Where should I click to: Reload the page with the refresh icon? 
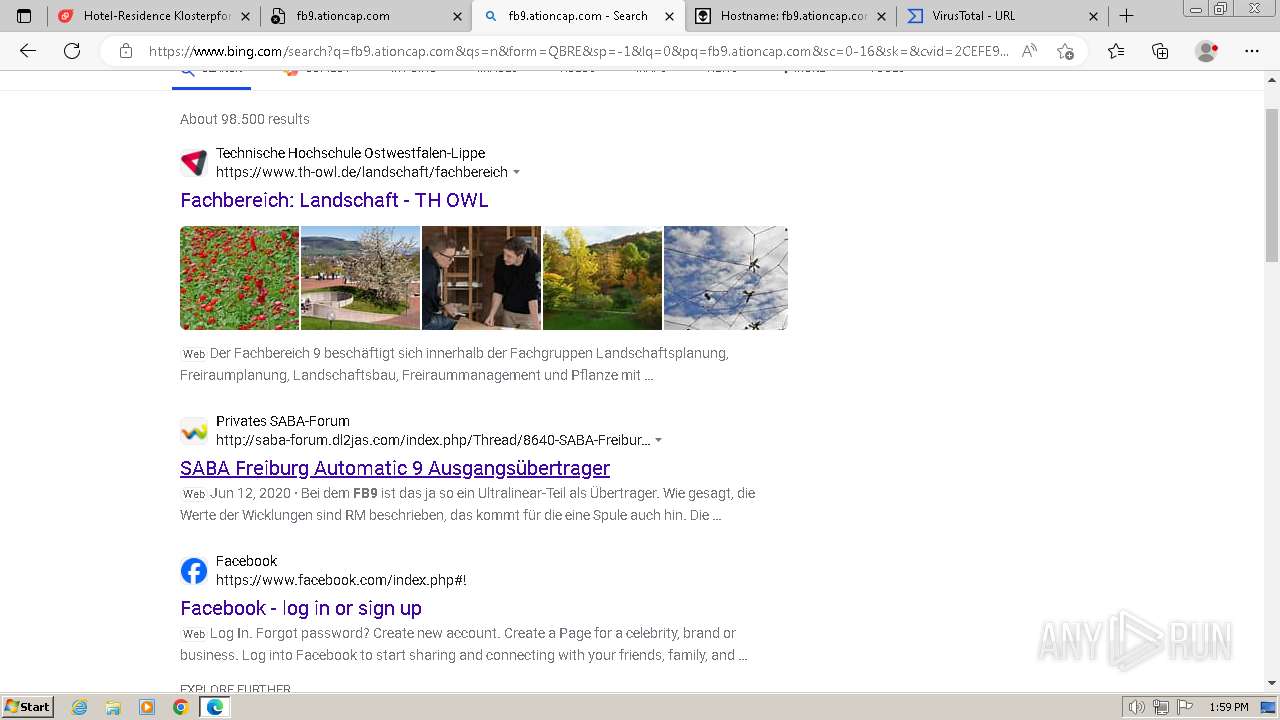72,51
